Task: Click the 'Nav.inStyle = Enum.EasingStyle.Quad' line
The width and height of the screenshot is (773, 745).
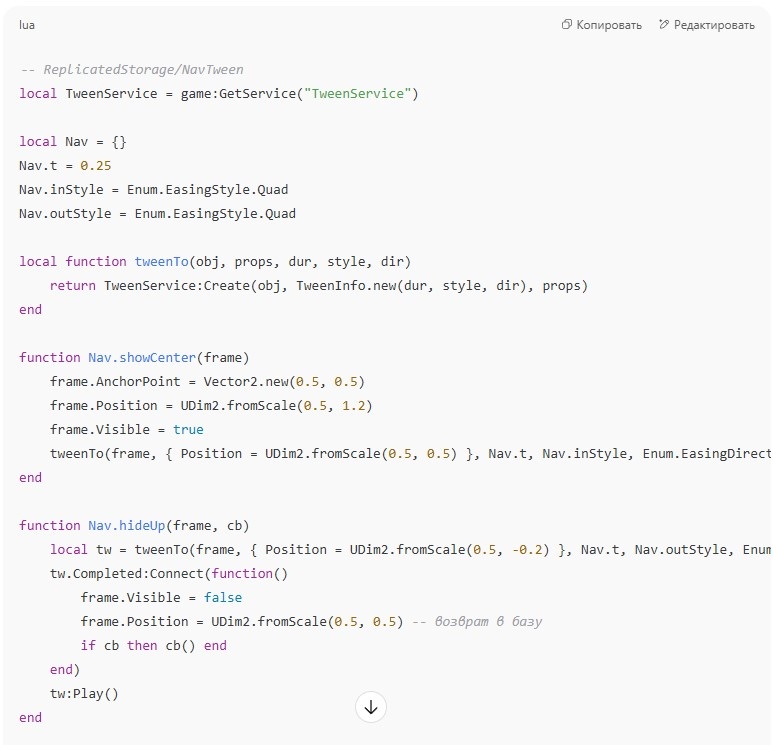Action: [154, 190]
